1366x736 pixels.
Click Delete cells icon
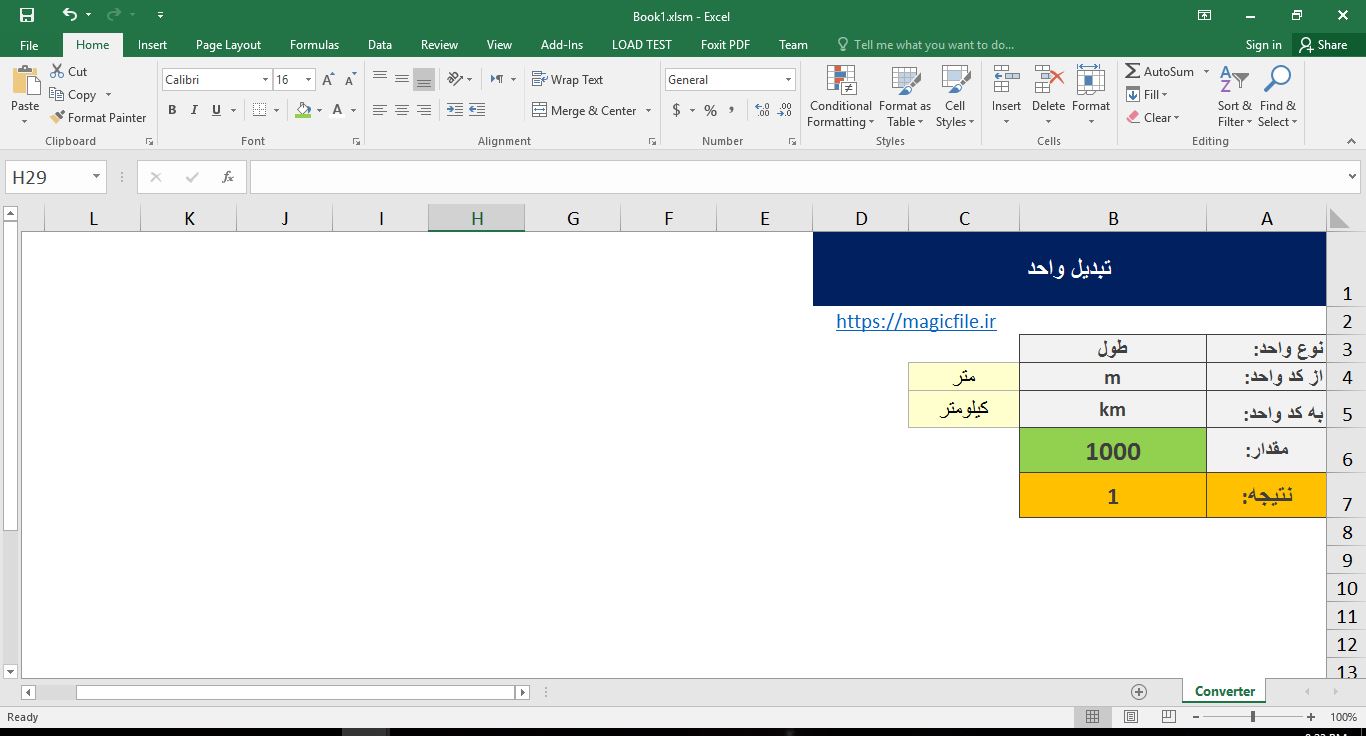(1048, 82)
